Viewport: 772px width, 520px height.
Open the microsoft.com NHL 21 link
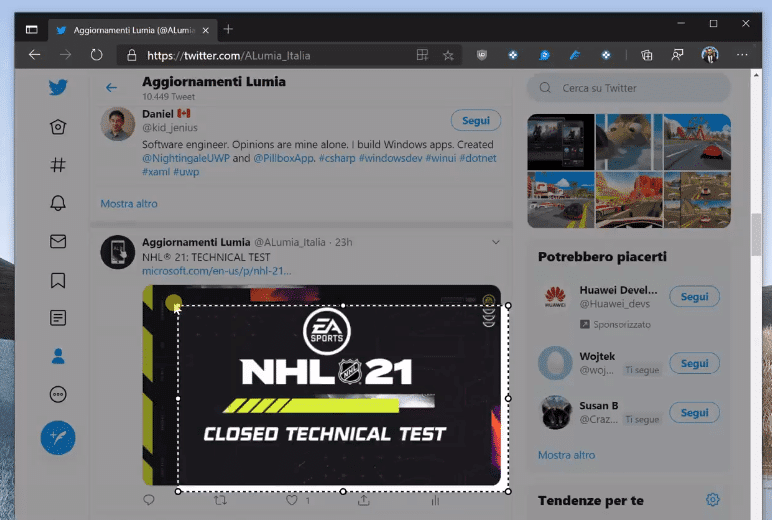pyautogui.click(x=216, y=271)
